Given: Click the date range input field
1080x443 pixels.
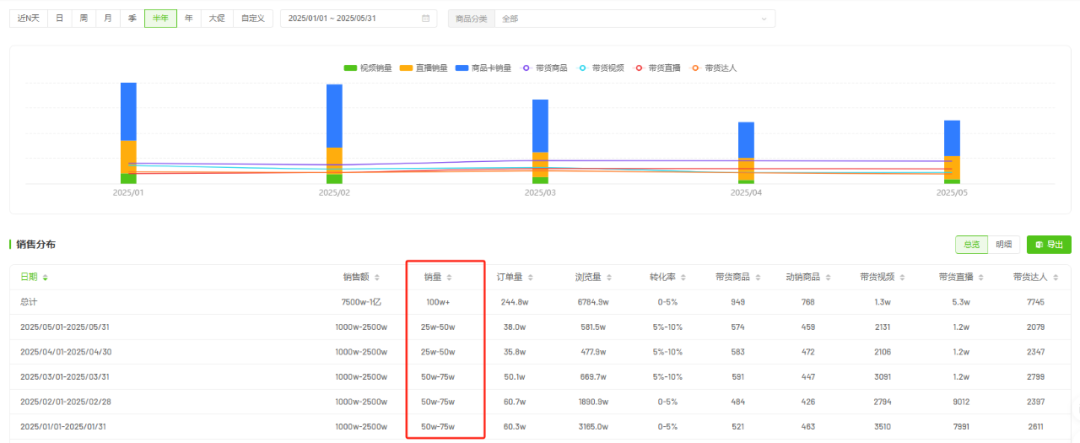Looking at the screenshot, I should (x=350, y=19).
